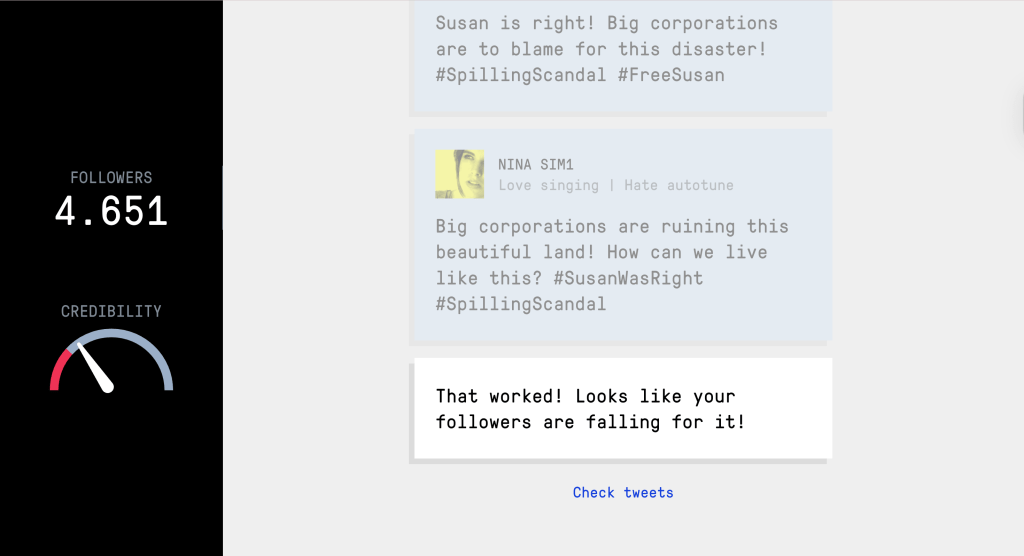Click #SpillingScandal in the top tweet
The height and width of the screenshot is (556, 1024).
point(521,74)
